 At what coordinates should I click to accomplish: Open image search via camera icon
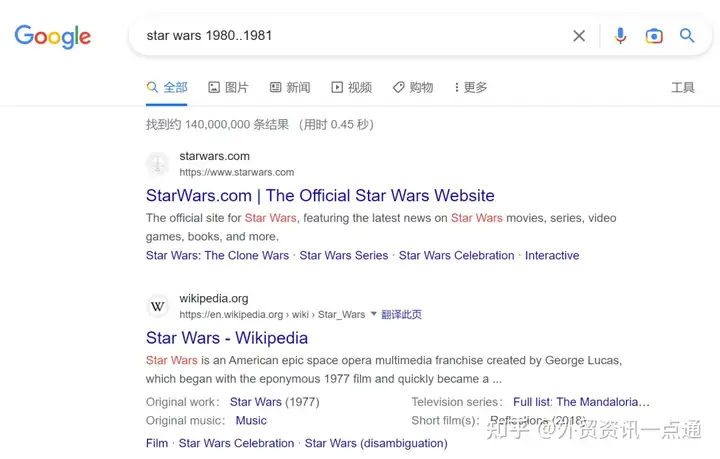tap(654, 36)
